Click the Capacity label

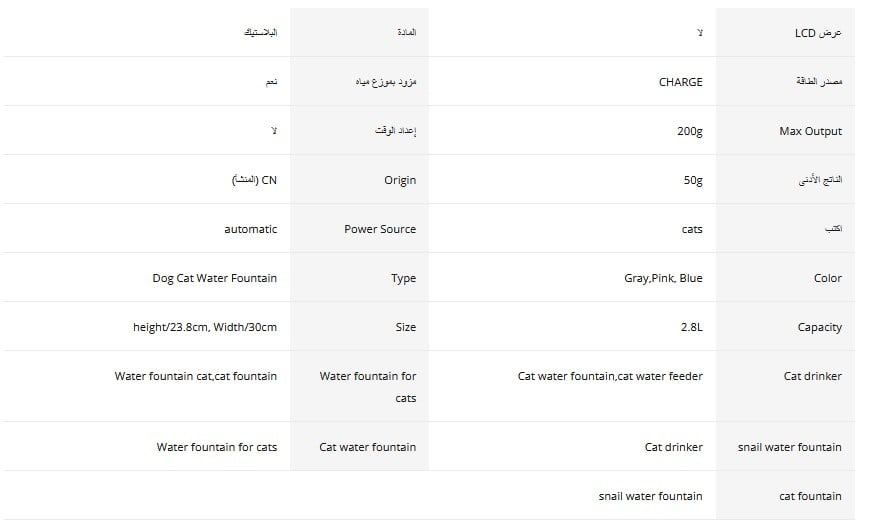click(x=819, y=327)
